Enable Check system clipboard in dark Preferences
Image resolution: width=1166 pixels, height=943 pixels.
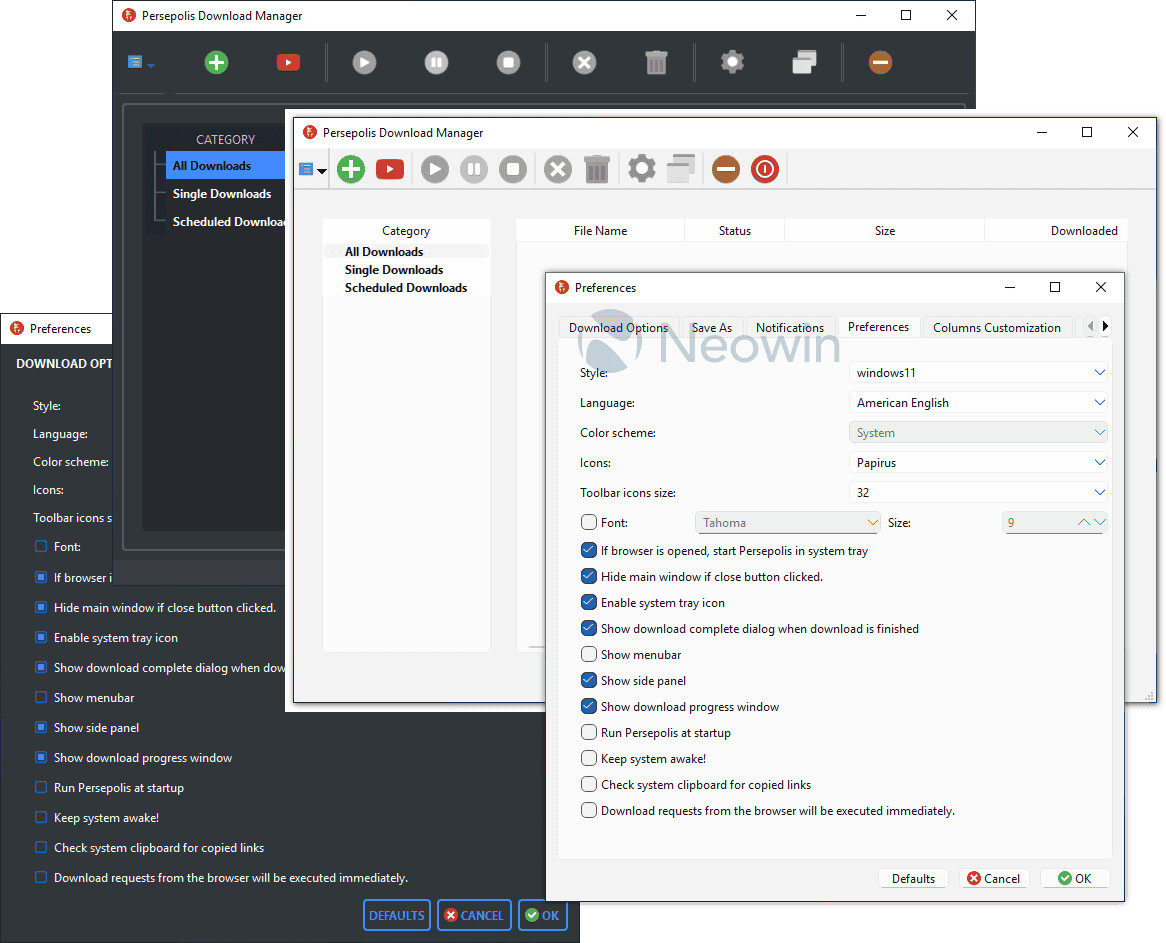(42, 847)
